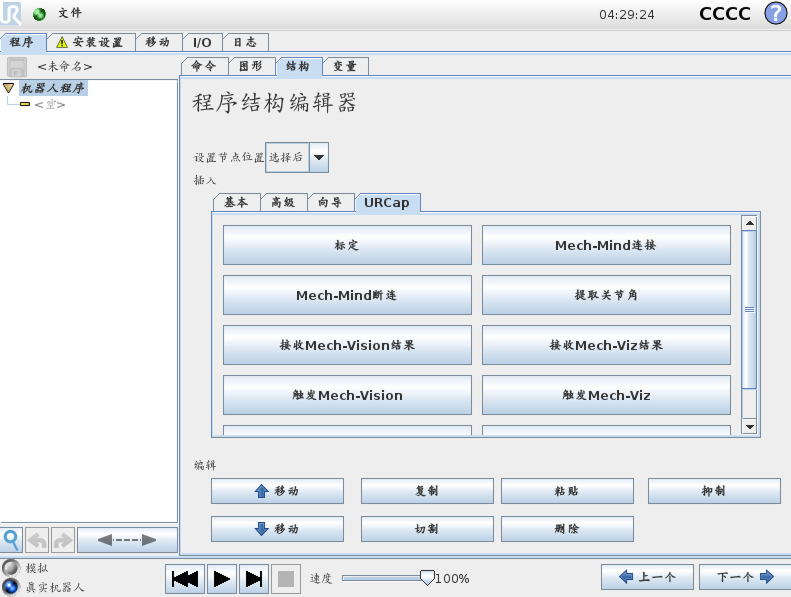The height and width of the screenshot is (597, 791).
Task: Select the 模拟 simulation mode radio button
Action: tap(11, 568)
